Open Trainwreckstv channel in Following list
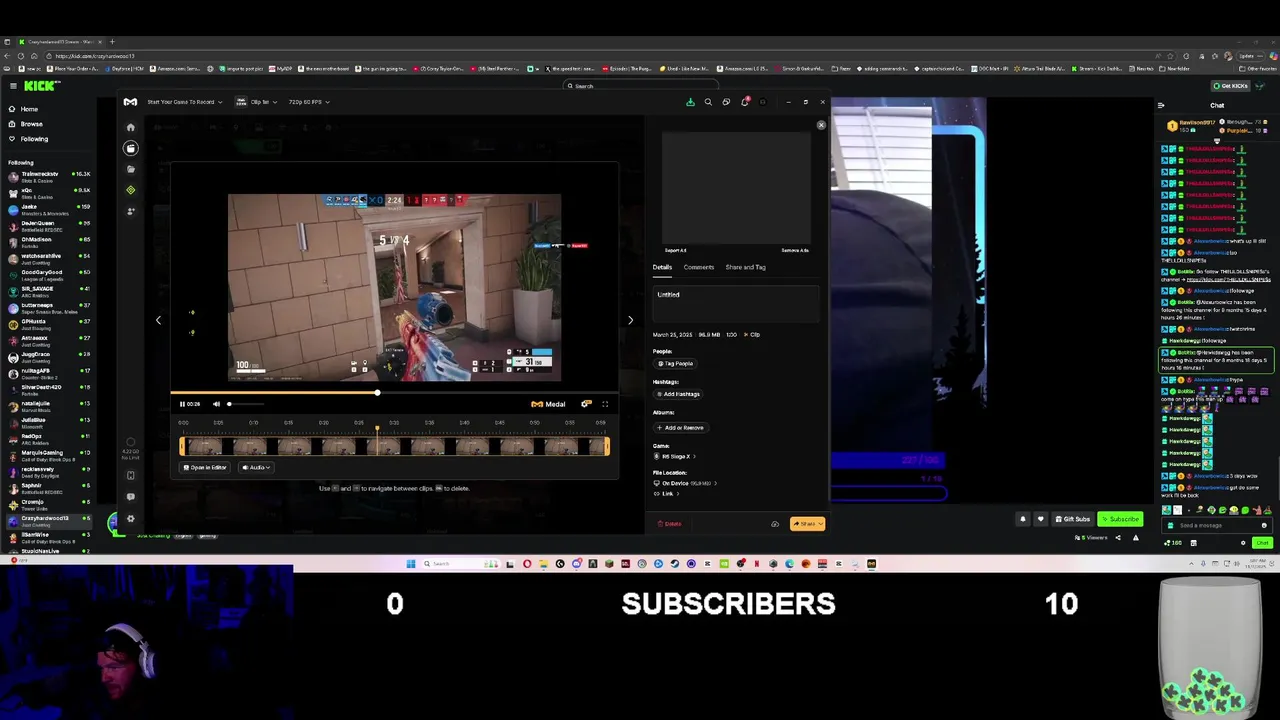 48,176
